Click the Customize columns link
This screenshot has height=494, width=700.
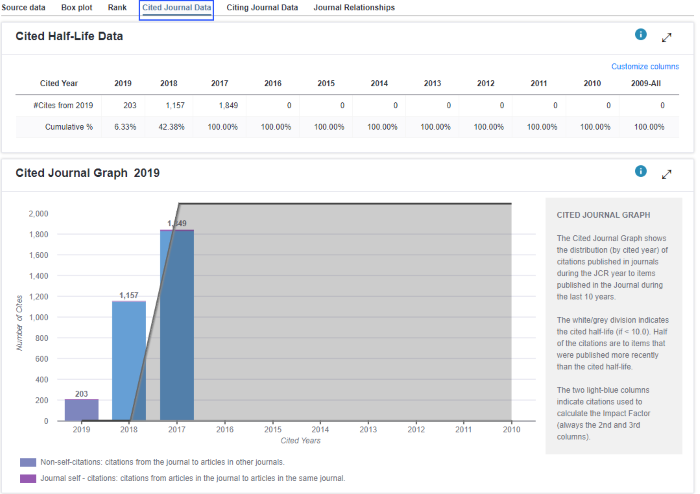pyautogui.click(x=645, y=66)
